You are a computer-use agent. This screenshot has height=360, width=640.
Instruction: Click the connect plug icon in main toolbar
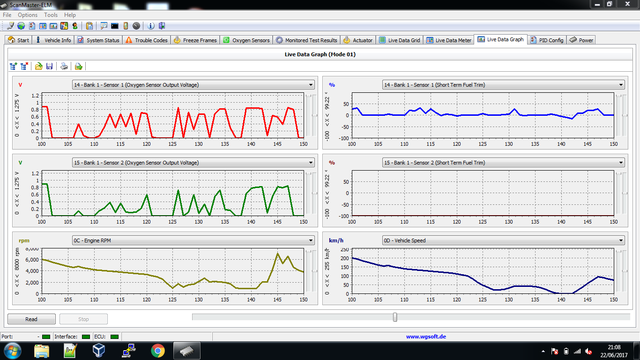11,26
